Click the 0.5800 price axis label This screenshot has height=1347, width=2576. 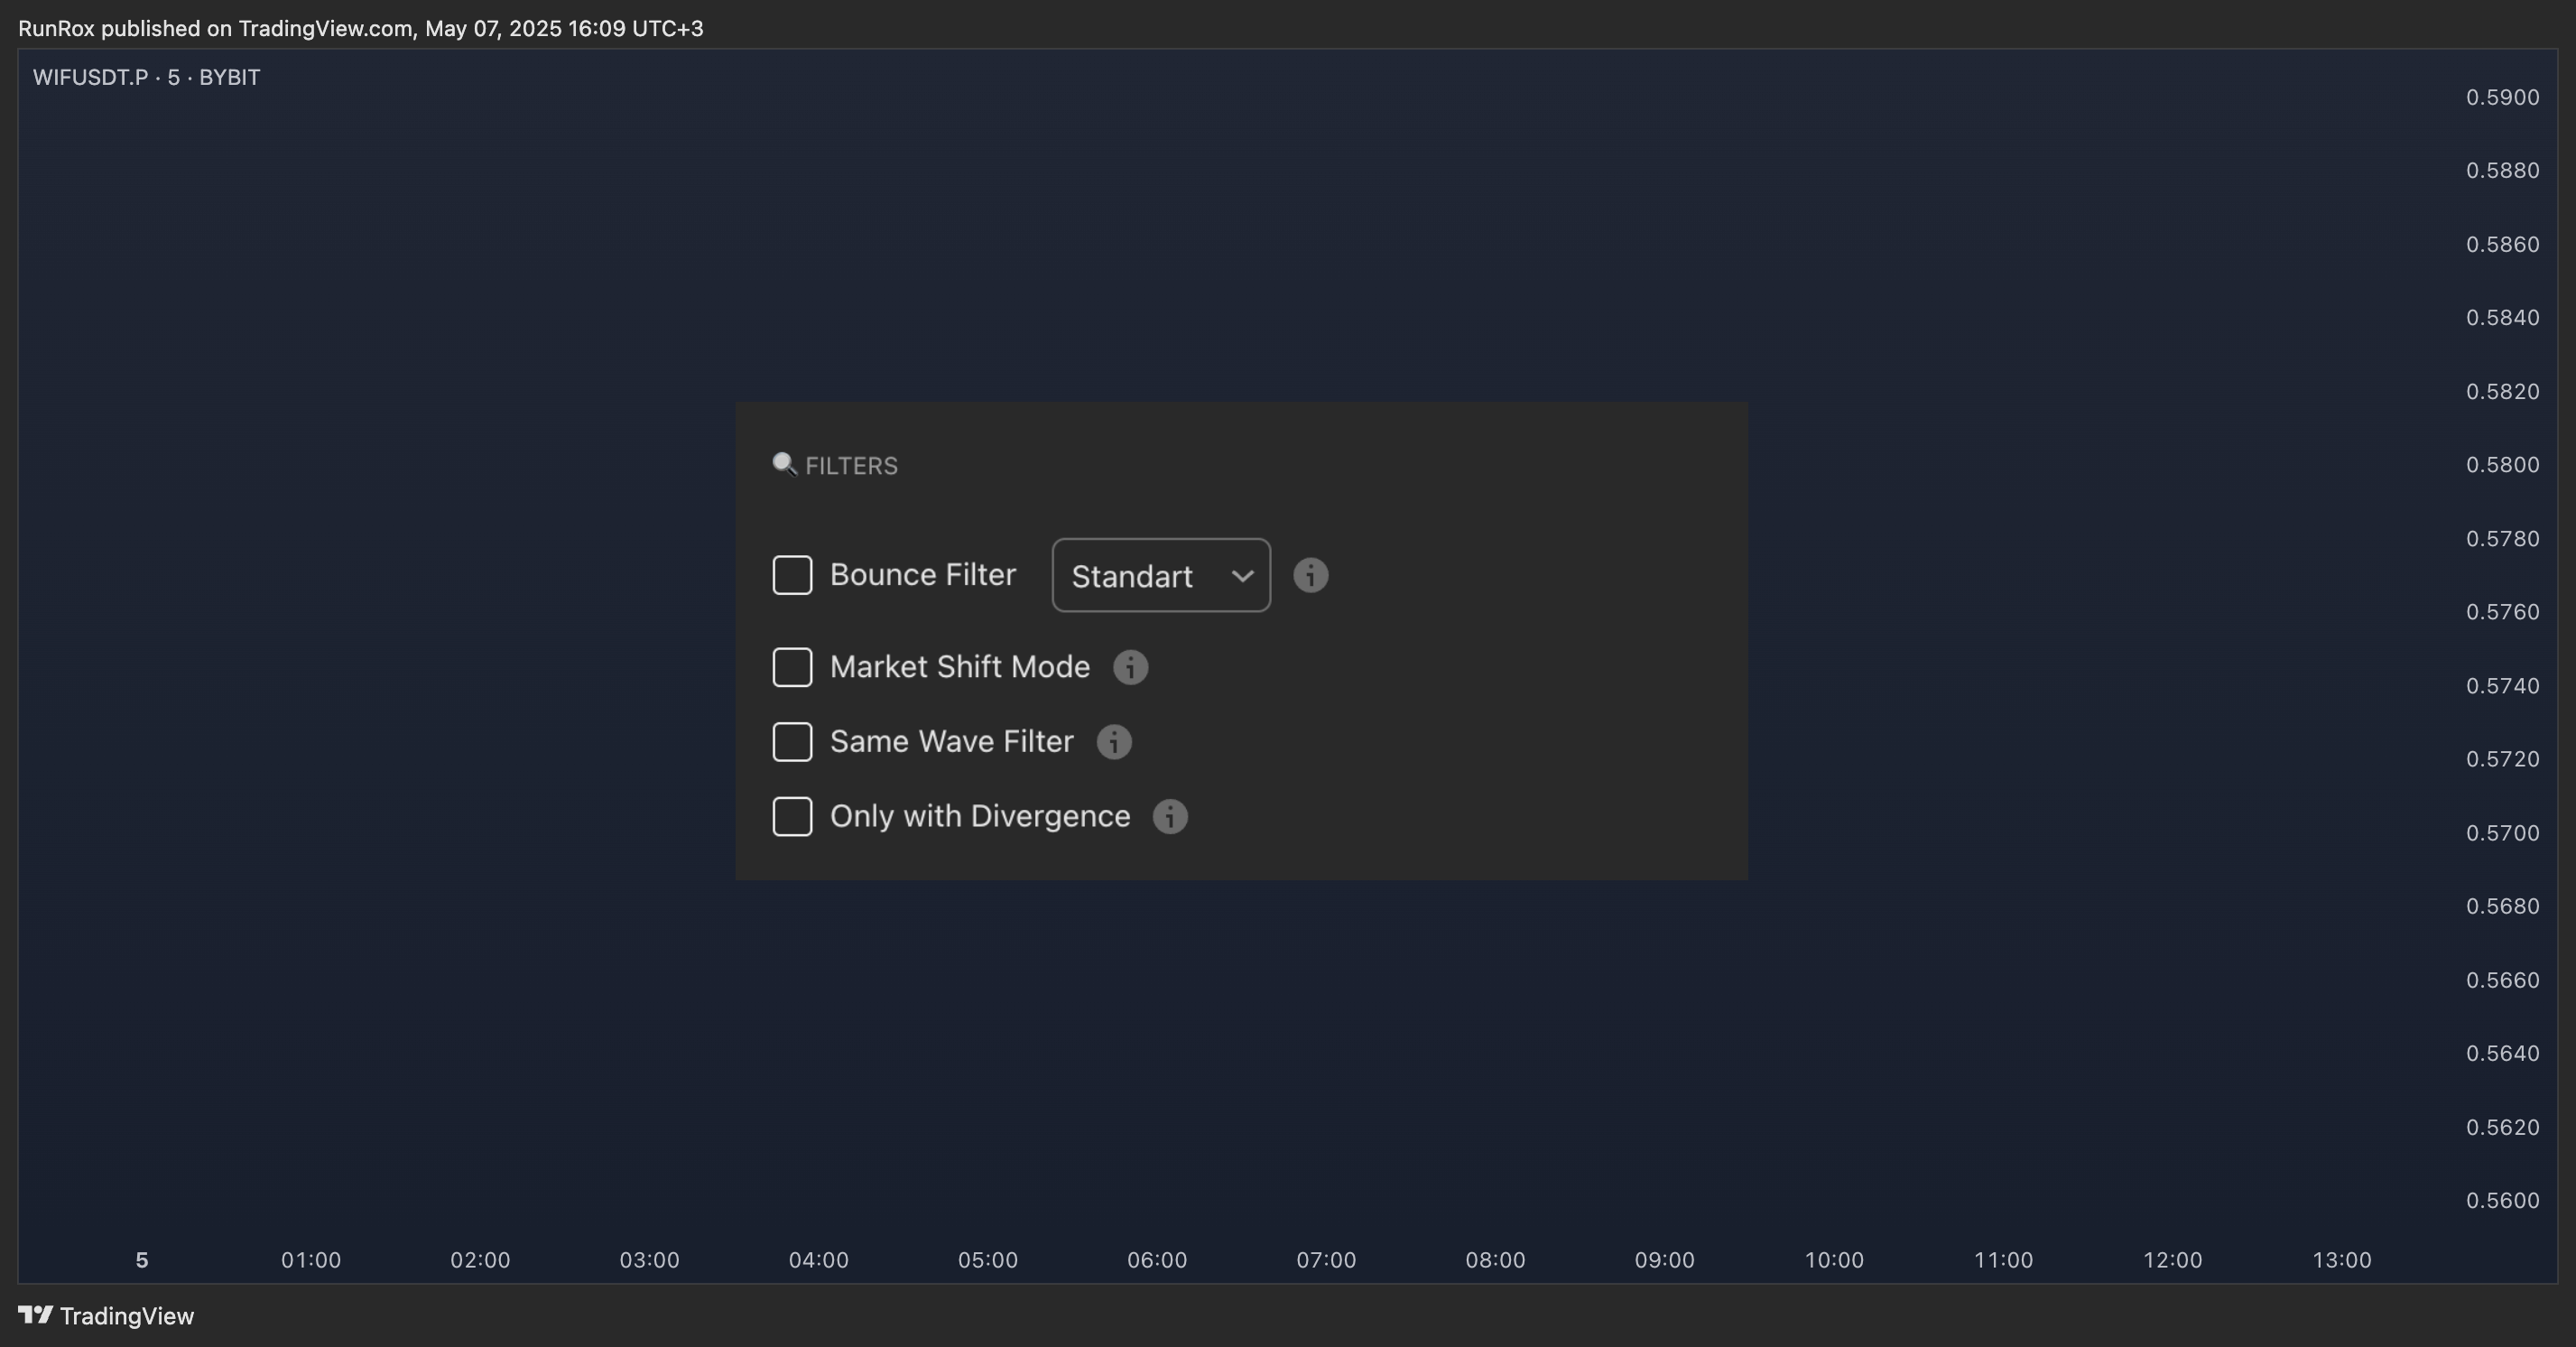click(x=2502, y=465)
